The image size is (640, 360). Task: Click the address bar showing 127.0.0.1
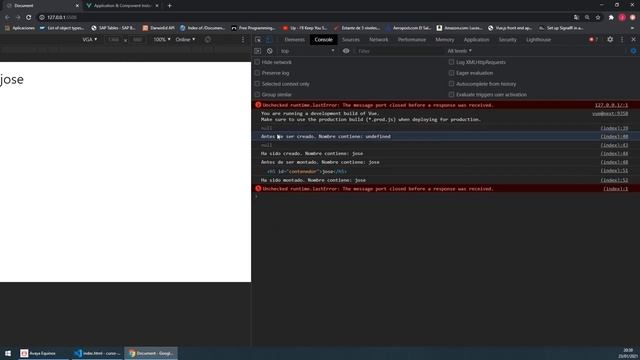coord(302,18)
